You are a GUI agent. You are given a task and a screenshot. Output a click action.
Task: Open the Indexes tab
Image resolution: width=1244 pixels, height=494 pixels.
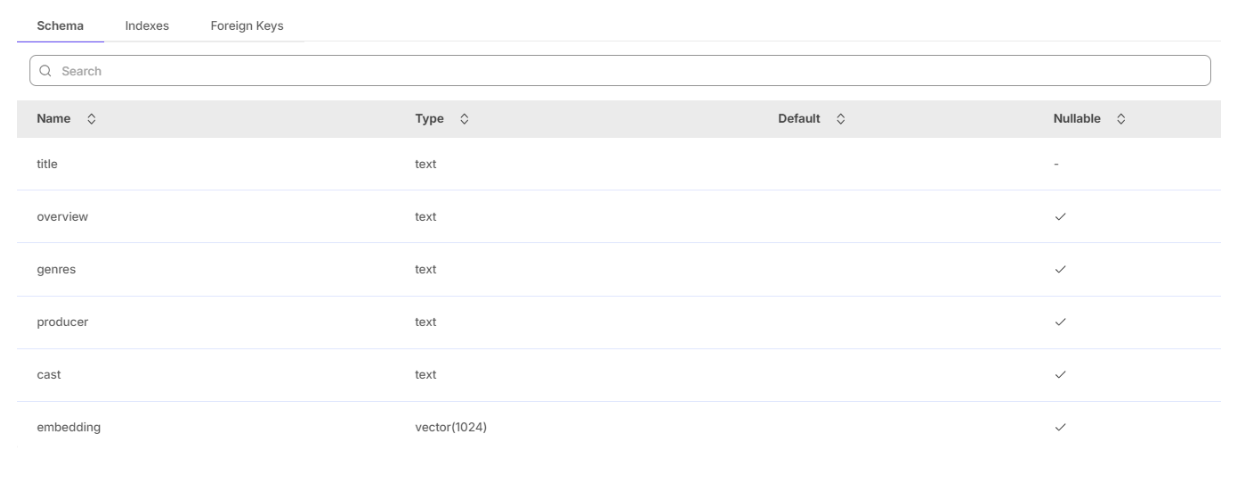(146, 26)
